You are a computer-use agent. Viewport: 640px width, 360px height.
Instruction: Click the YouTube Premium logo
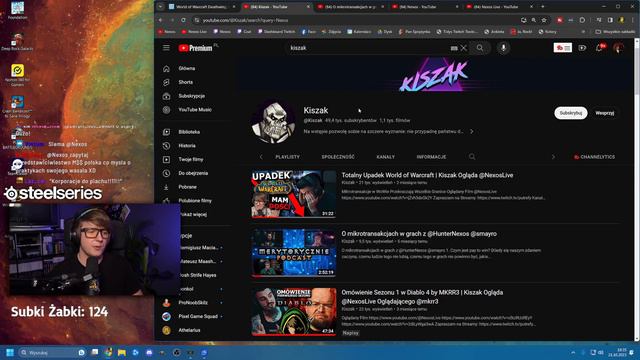point(196,48)
